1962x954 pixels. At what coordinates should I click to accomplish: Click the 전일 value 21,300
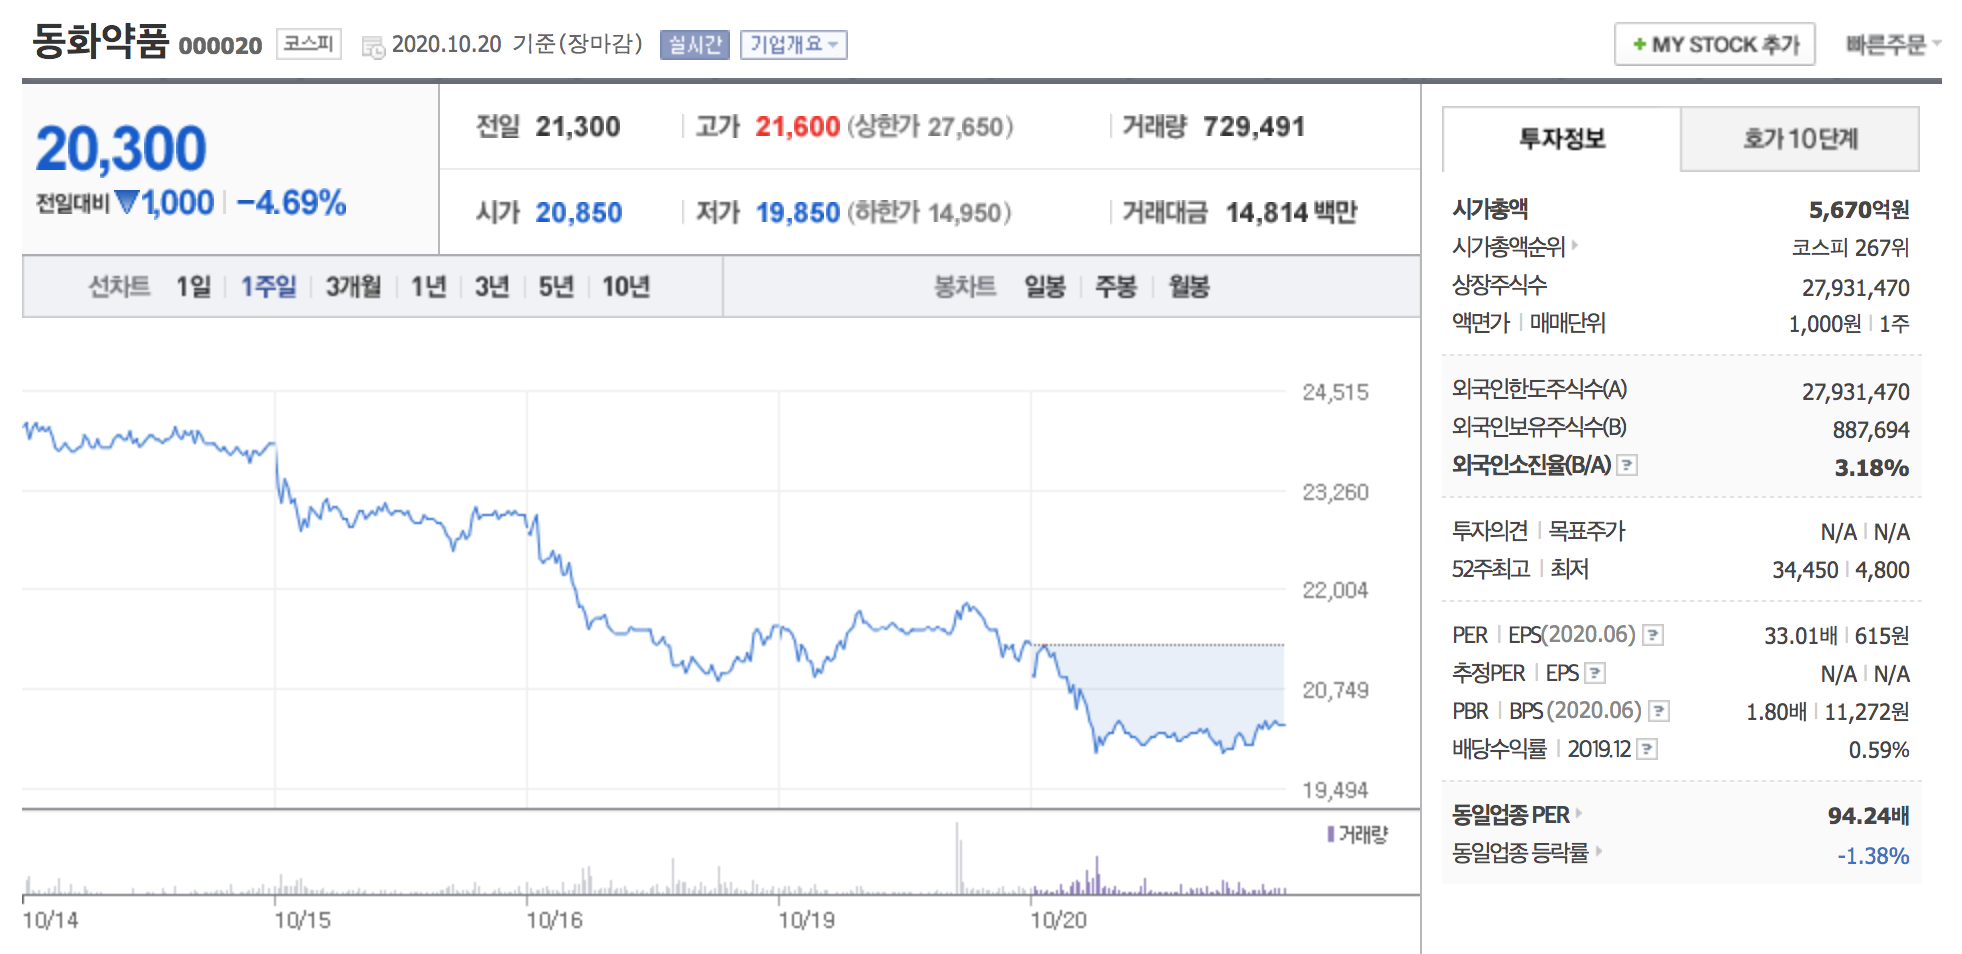(x=577, y=127)
